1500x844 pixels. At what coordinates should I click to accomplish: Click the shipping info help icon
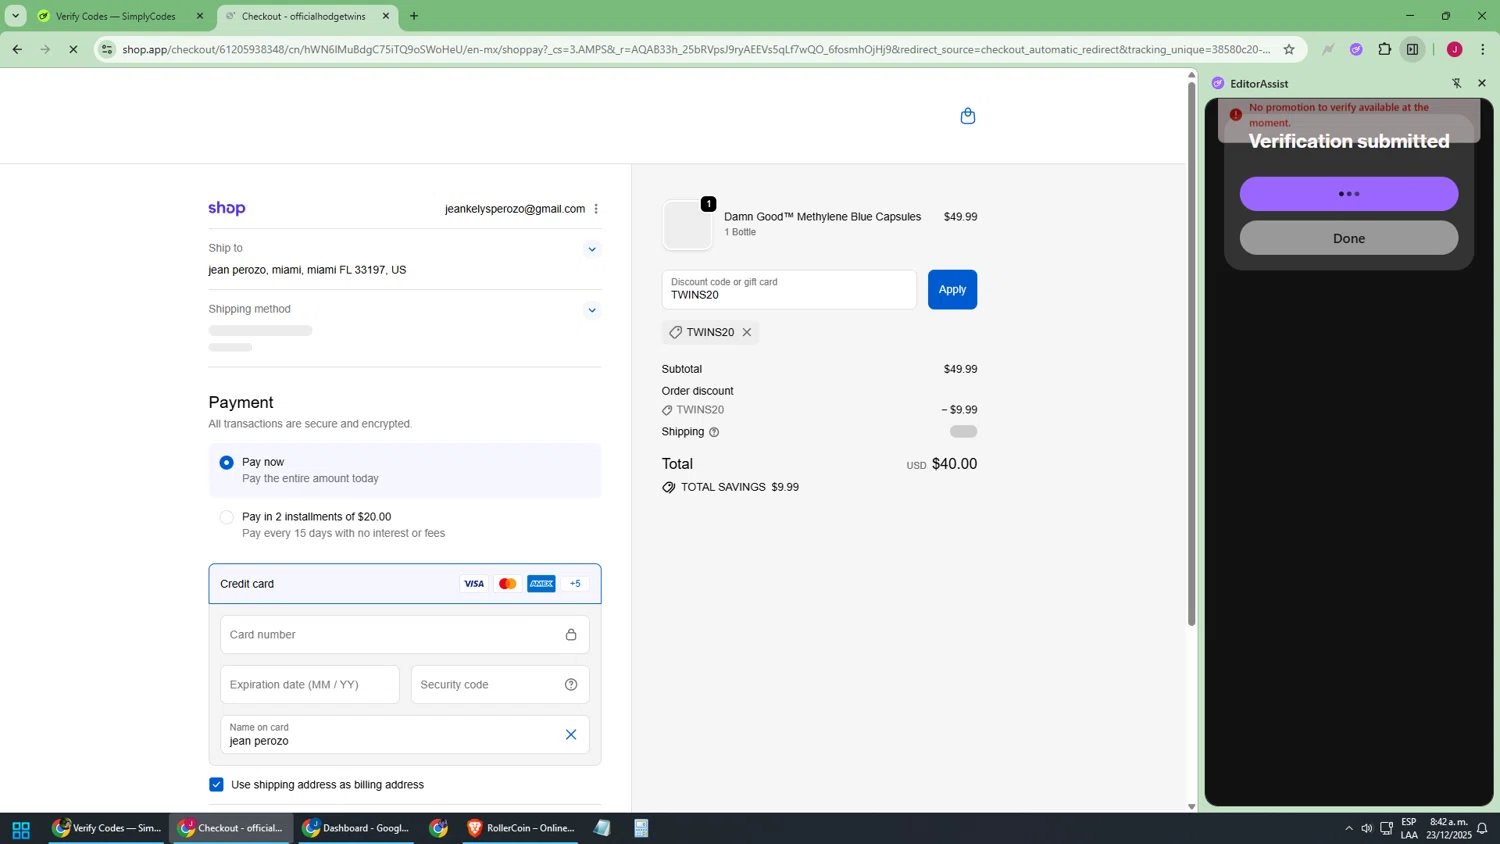coord(714,432)
